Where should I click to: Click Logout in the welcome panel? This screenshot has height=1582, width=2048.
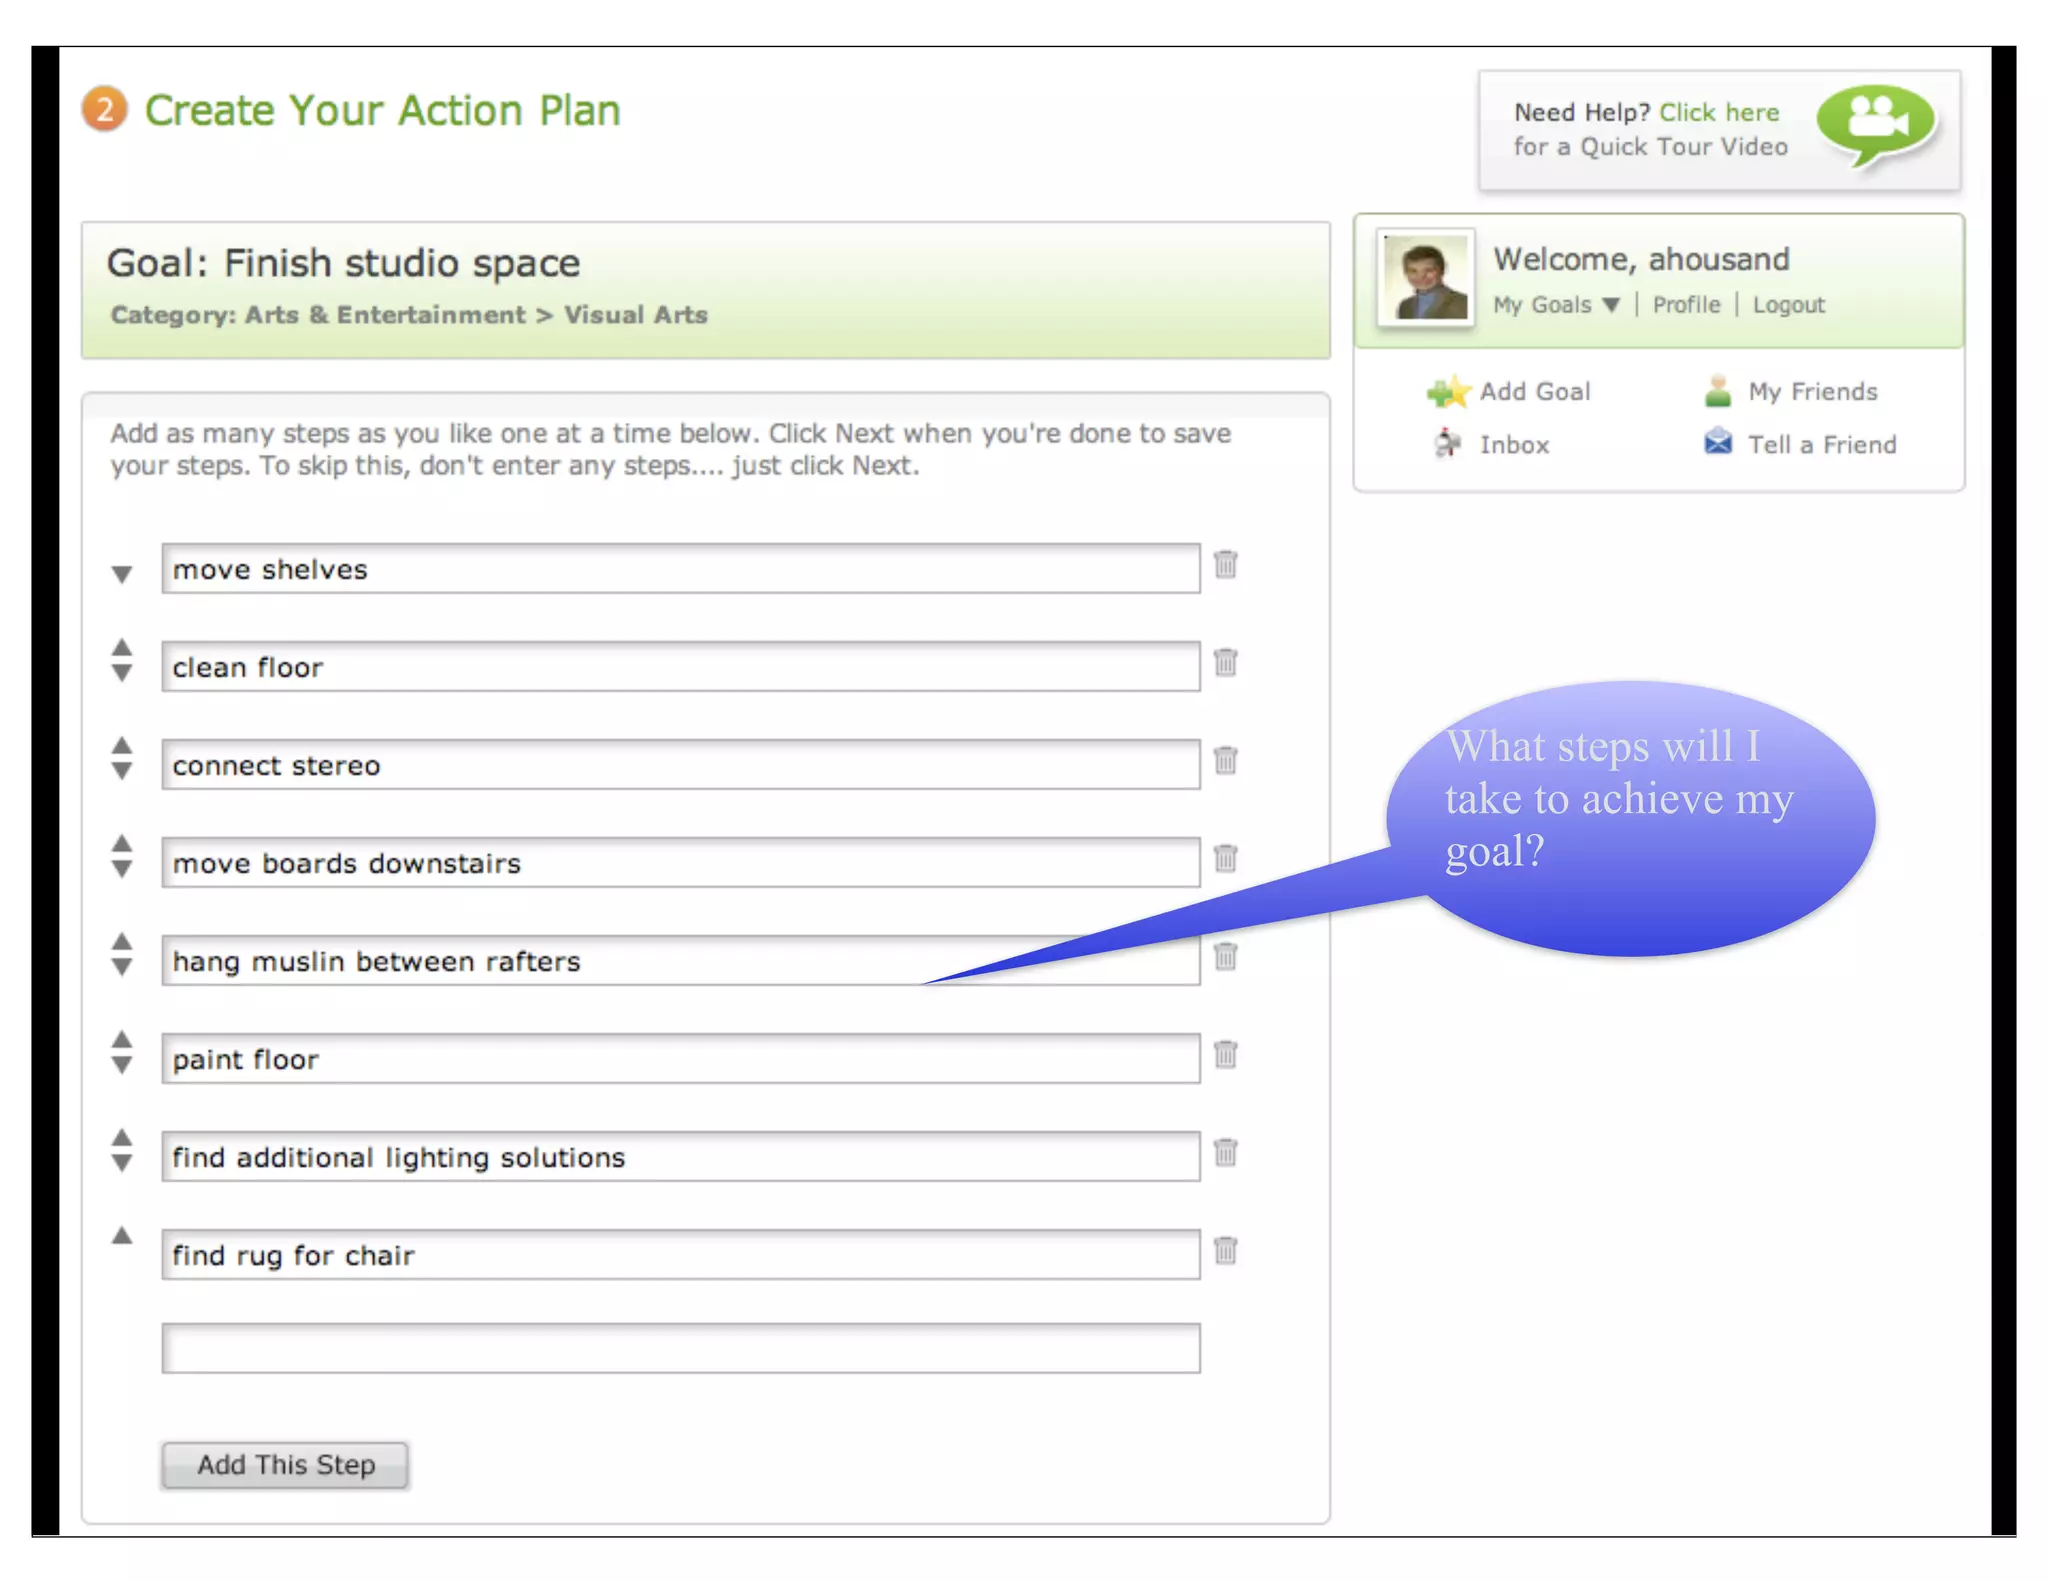pyautogui.click(x=1788, y=305)
